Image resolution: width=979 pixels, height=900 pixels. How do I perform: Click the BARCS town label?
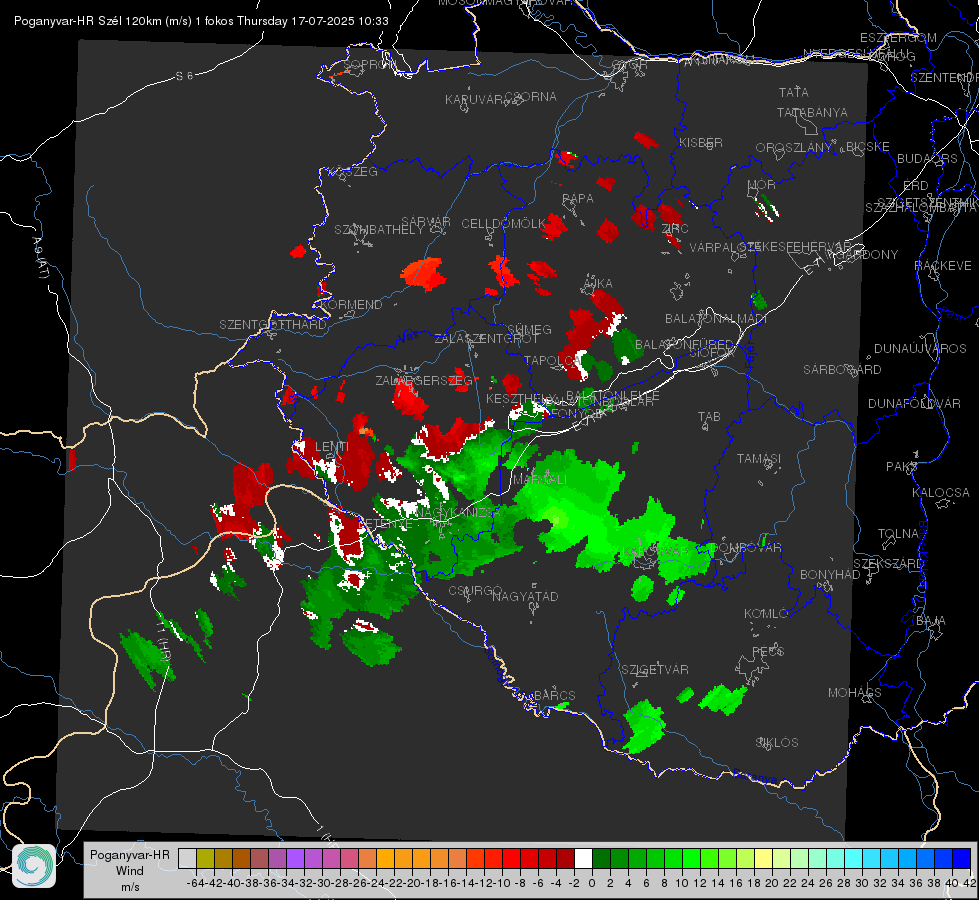pyautogui.click(x=555, y=695)
